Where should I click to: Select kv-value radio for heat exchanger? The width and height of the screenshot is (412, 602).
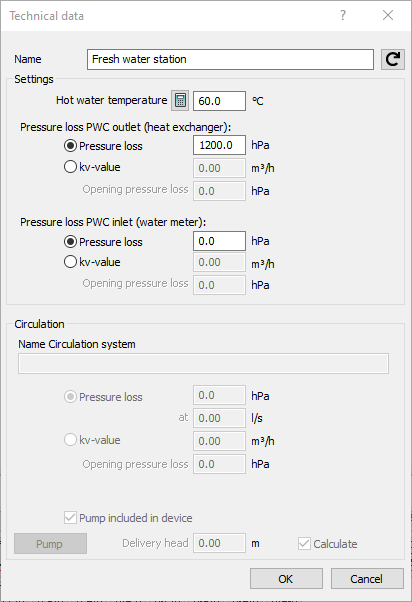[70, 167]
